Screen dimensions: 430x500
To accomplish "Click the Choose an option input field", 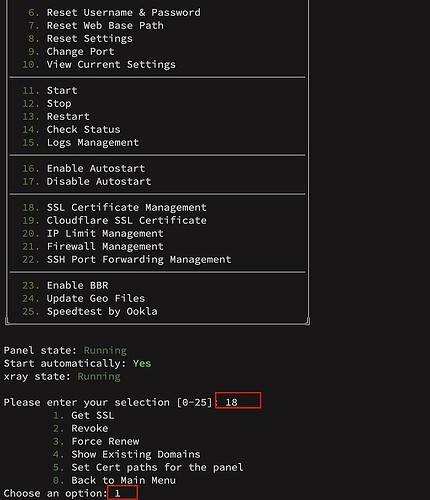I will (x=122, y=493).
